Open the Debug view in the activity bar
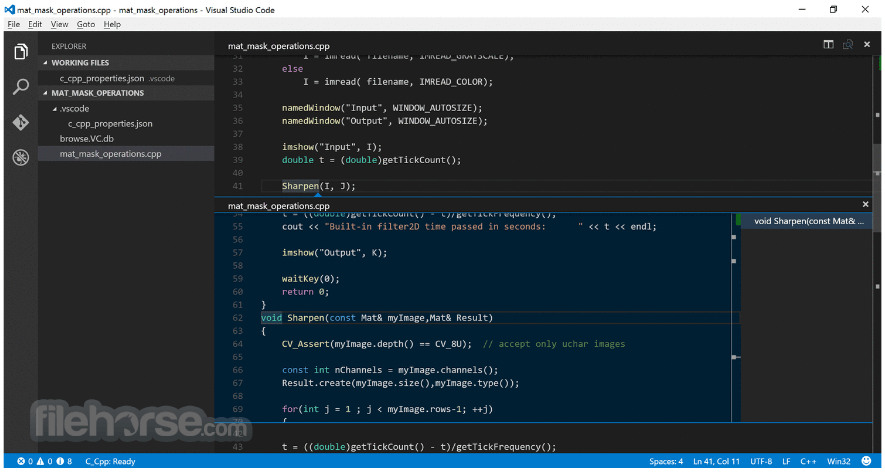This screenshot has height=472, width=885. pos(21,157)
